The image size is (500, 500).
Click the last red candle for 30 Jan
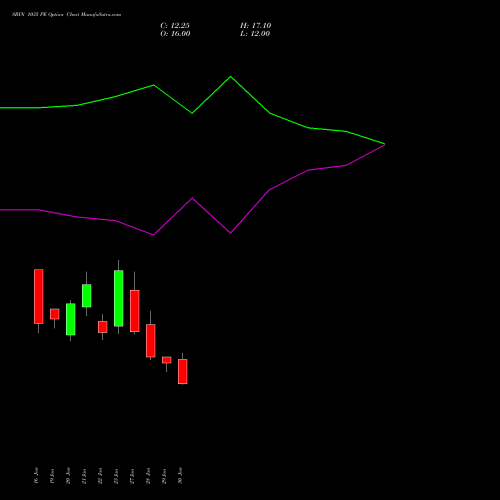[183, 372]
